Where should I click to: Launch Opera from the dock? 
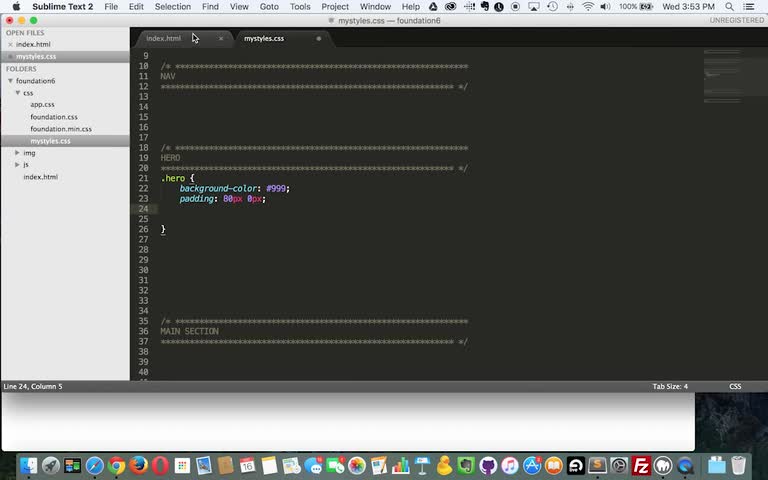click(x=160, y=465)
